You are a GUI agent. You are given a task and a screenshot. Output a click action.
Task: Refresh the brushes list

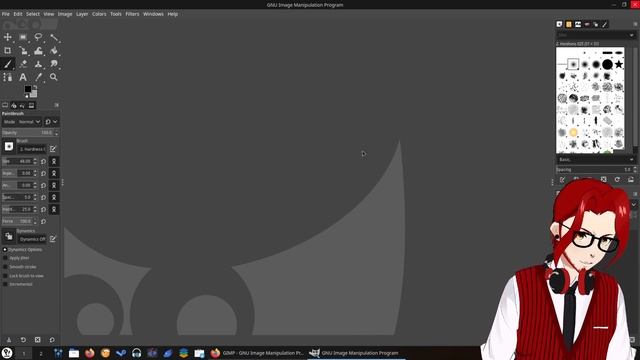click(x=617, y=180)
